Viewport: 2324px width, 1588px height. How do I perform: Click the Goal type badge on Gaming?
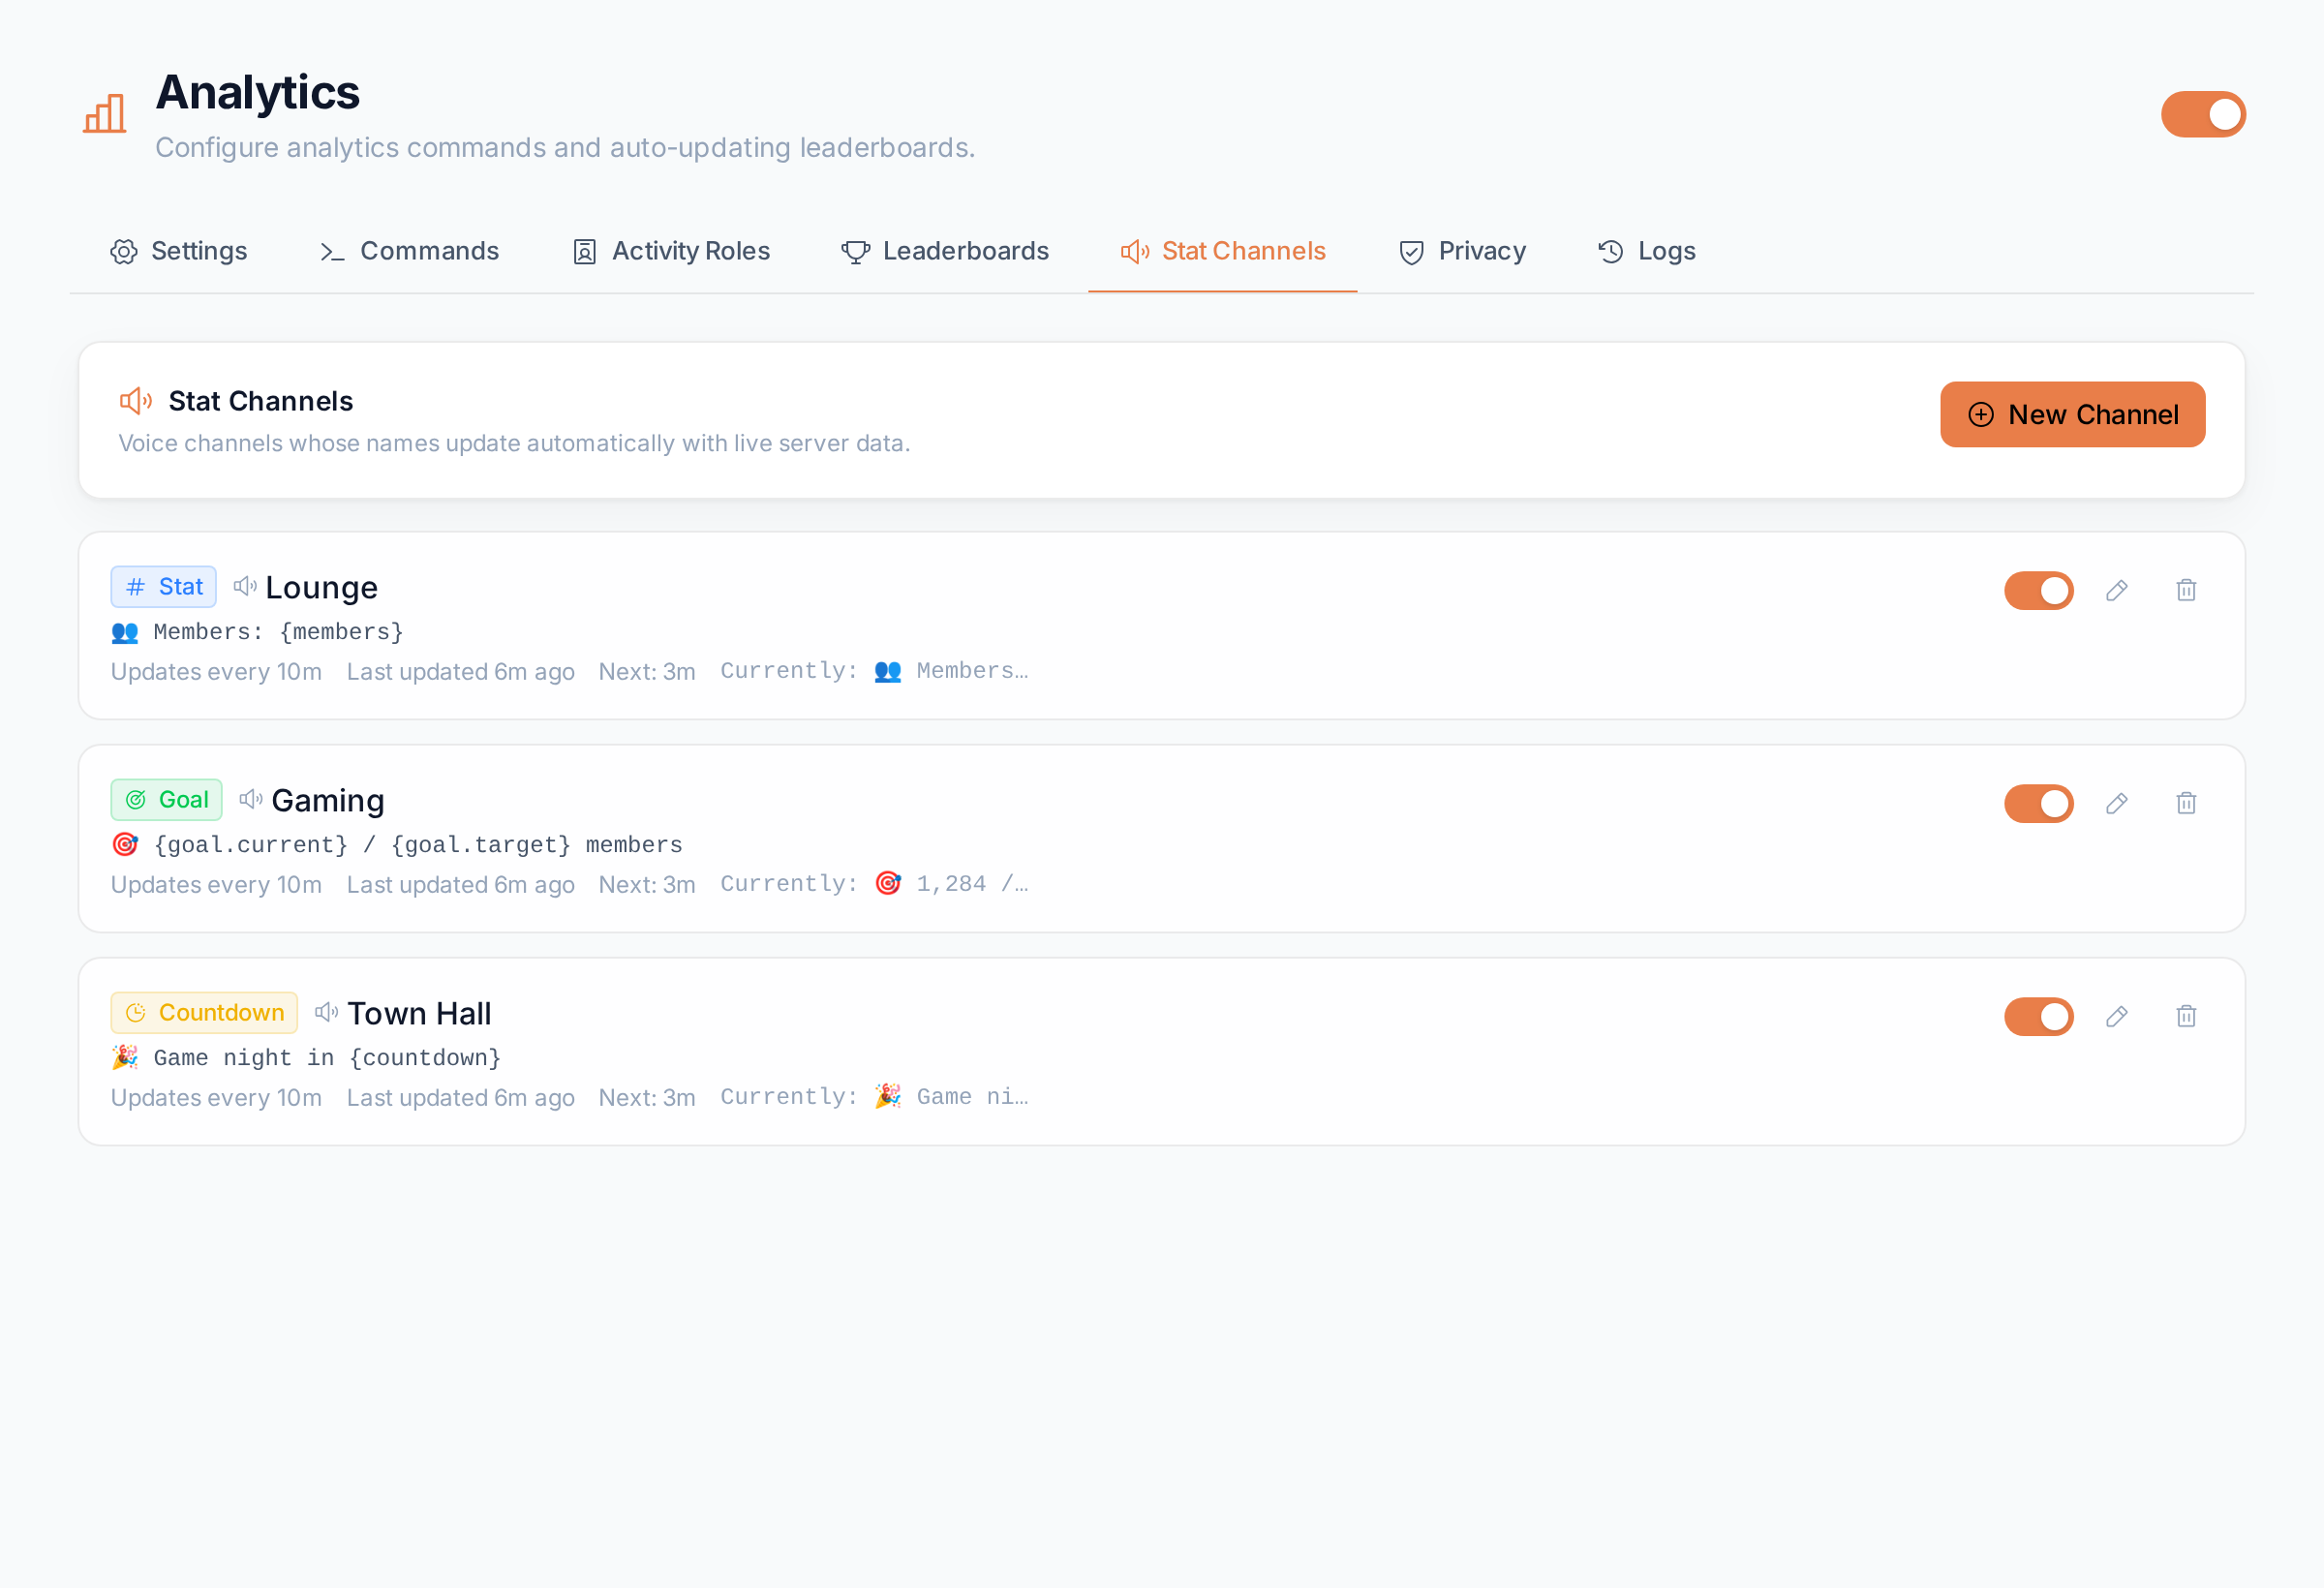click(x=167, y=800)
